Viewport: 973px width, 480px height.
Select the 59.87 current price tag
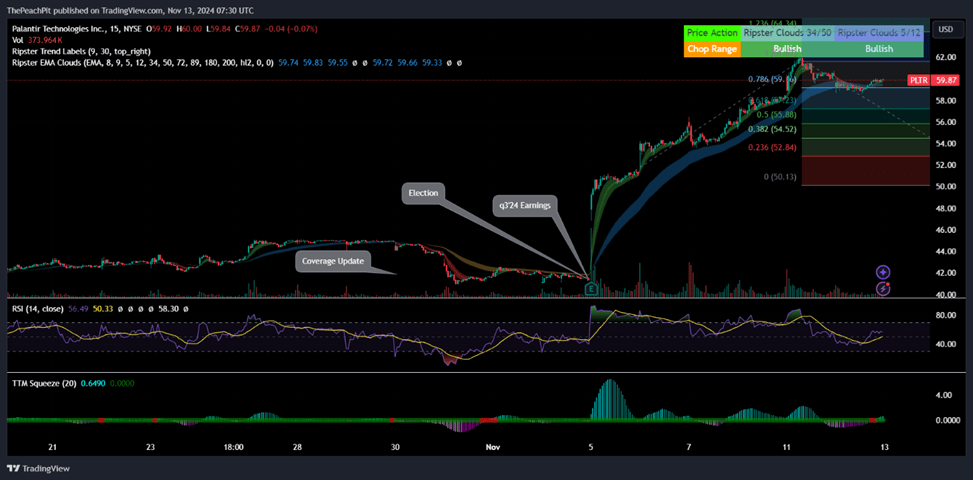point(945,80)
